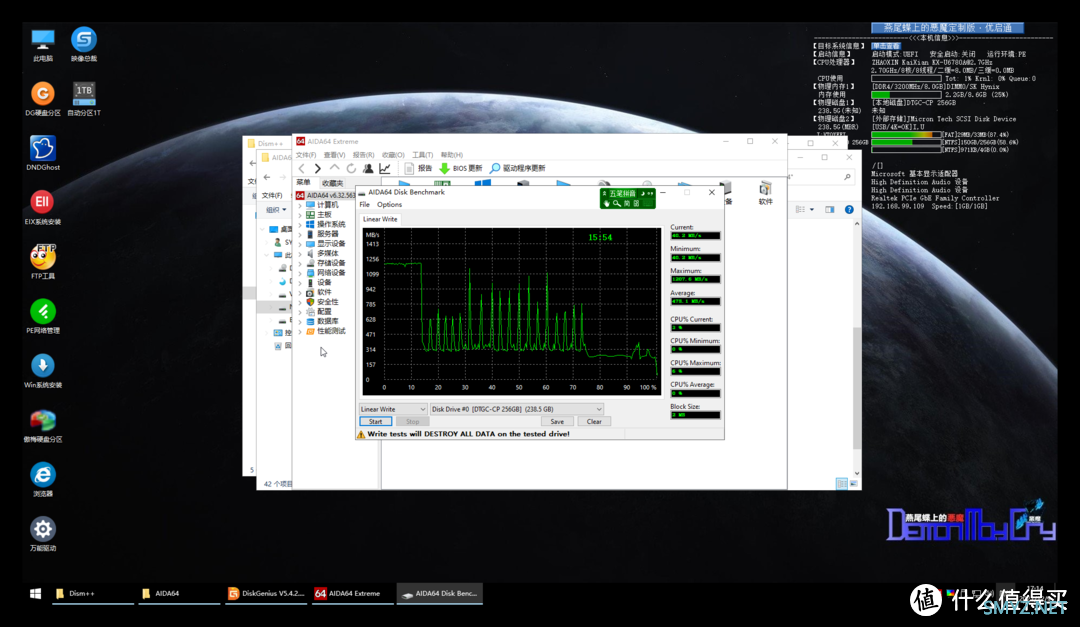Click the BIOS 更新 green arrow button

(x=461, y=168)
